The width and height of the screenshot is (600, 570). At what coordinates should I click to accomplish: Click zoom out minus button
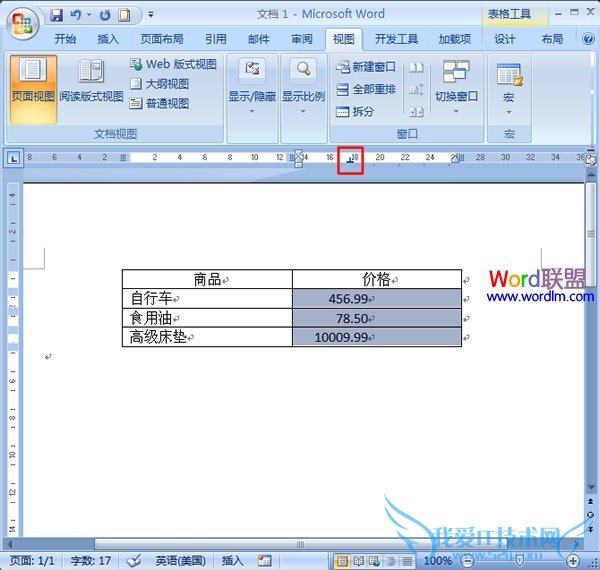click(468, 561)
